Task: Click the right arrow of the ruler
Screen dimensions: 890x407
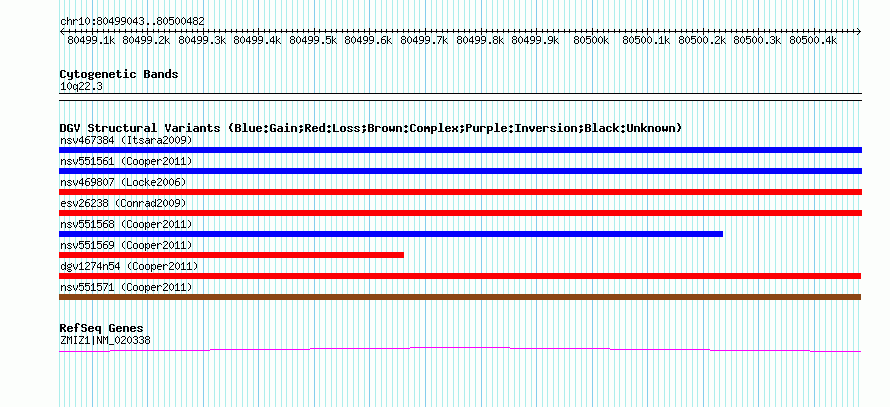Action: tap(859, 31)
